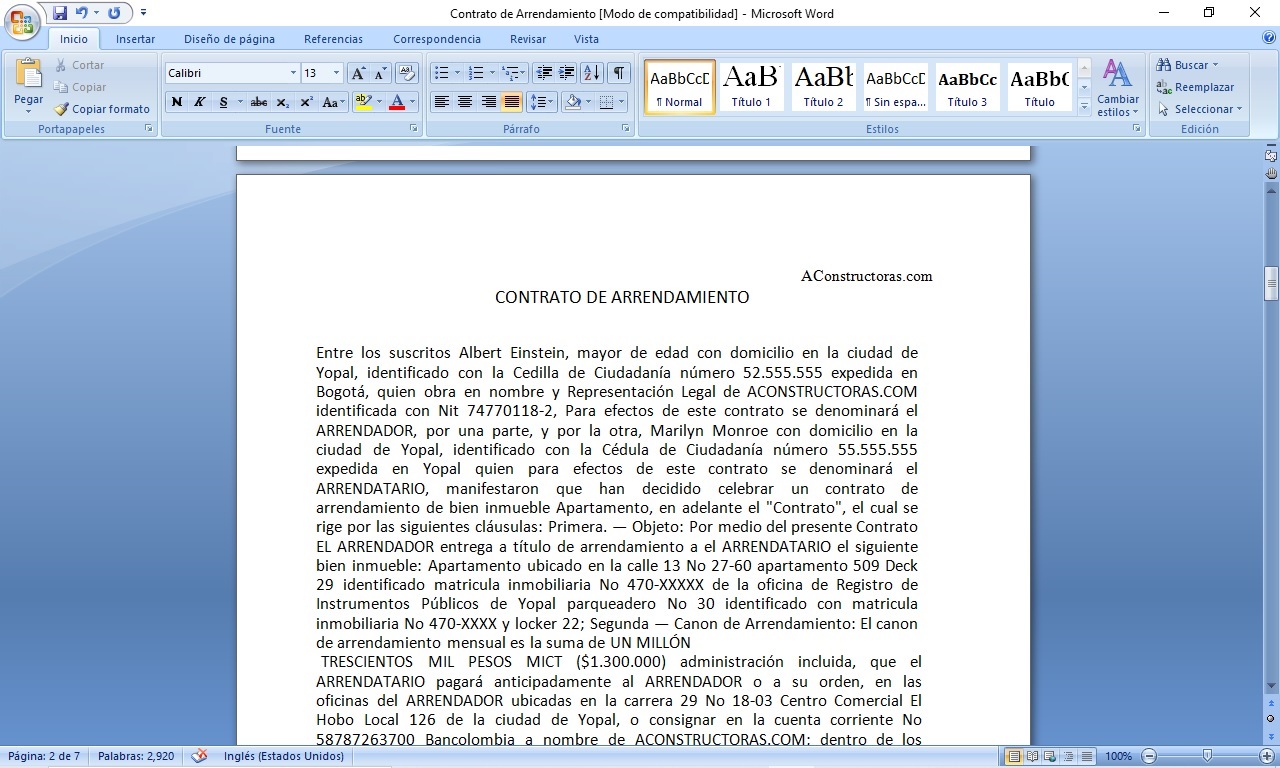Open the Revisar tab
The width and height of the screenshot is (1280, 768).
528,39
